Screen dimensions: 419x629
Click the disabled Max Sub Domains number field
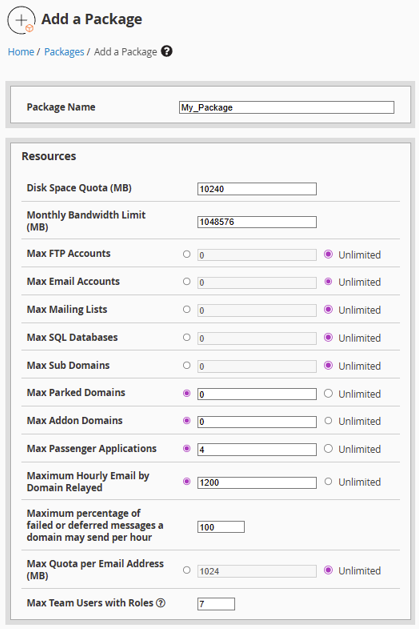coord(257,366)
